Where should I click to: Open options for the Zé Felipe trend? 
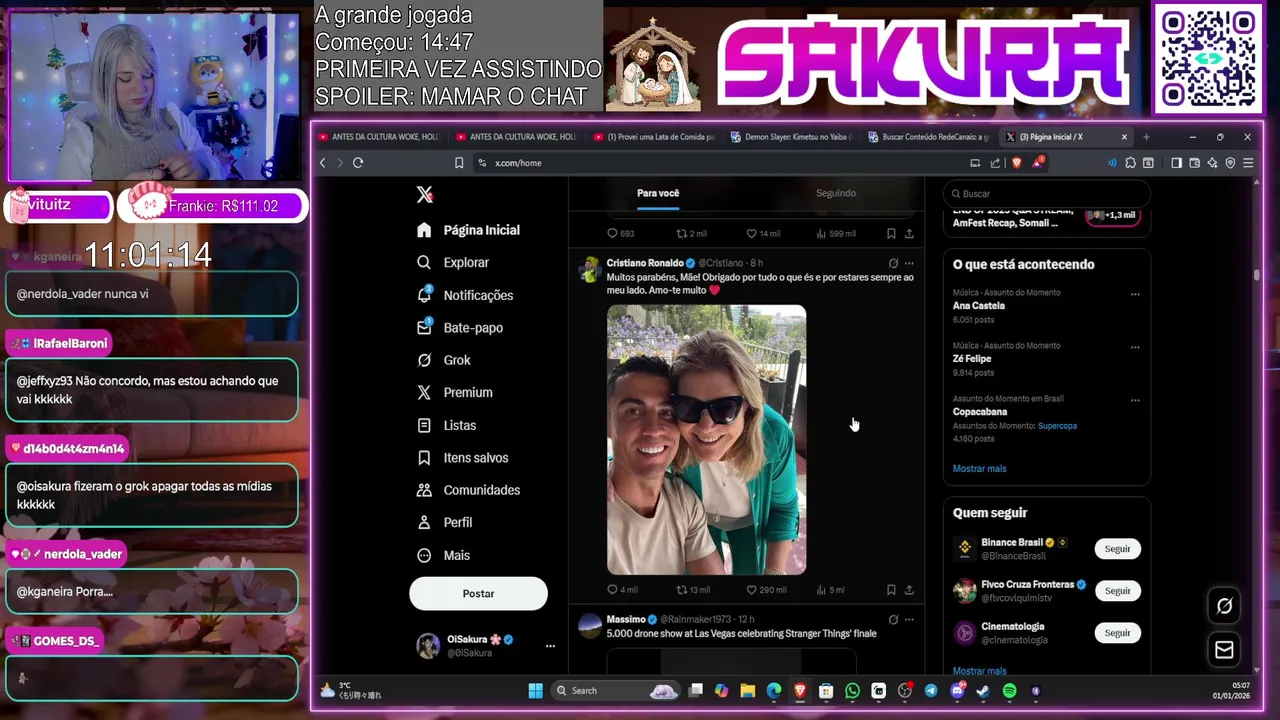(1135, 347)
